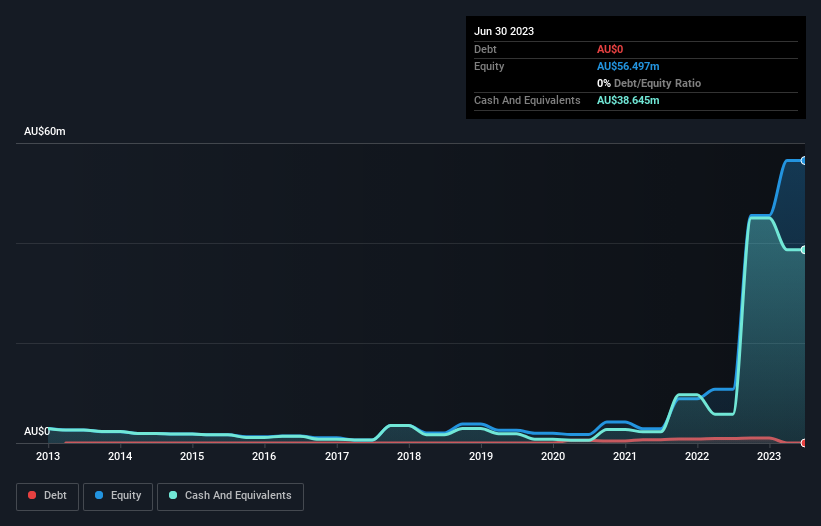
Task: Click the 2021 x-axis label
Action: [x=625, y=456]
